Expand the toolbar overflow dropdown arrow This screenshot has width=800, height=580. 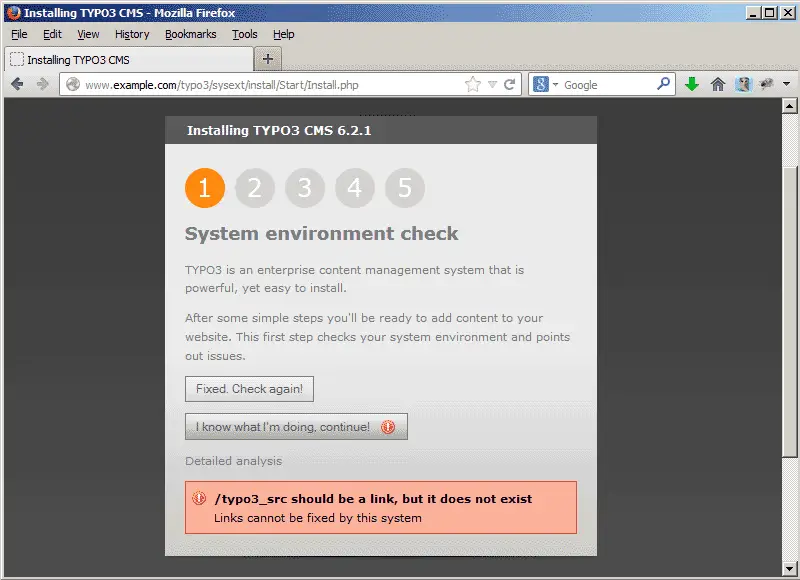coord(787,84)
